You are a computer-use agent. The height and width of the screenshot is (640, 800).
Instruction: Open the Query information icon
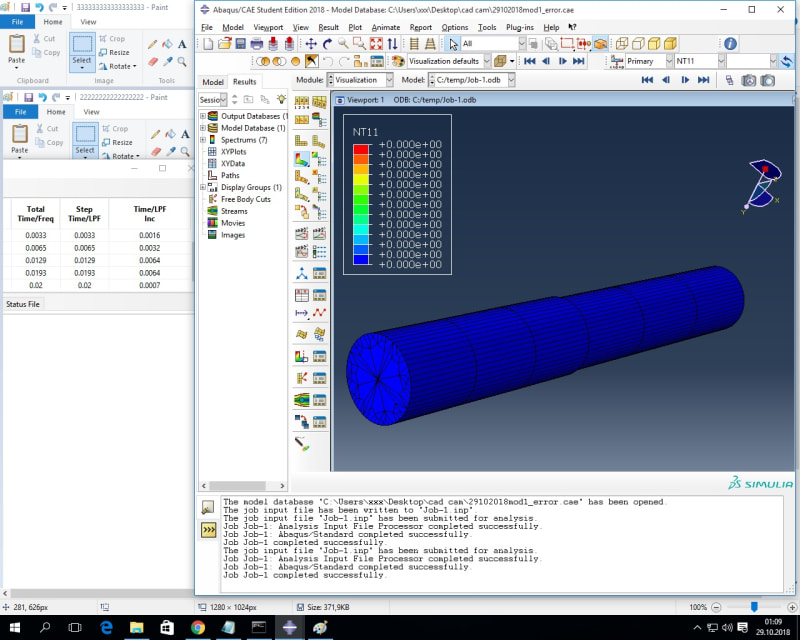pos(730,44)
